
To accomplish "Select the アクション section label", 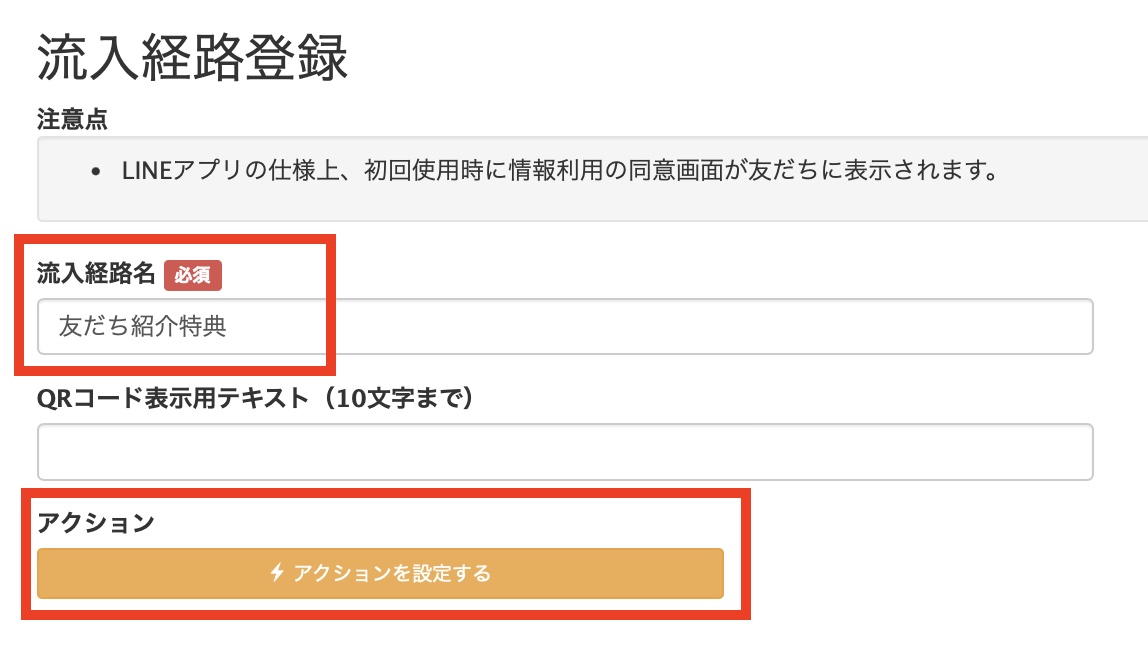I will click(x=96, y=522).
